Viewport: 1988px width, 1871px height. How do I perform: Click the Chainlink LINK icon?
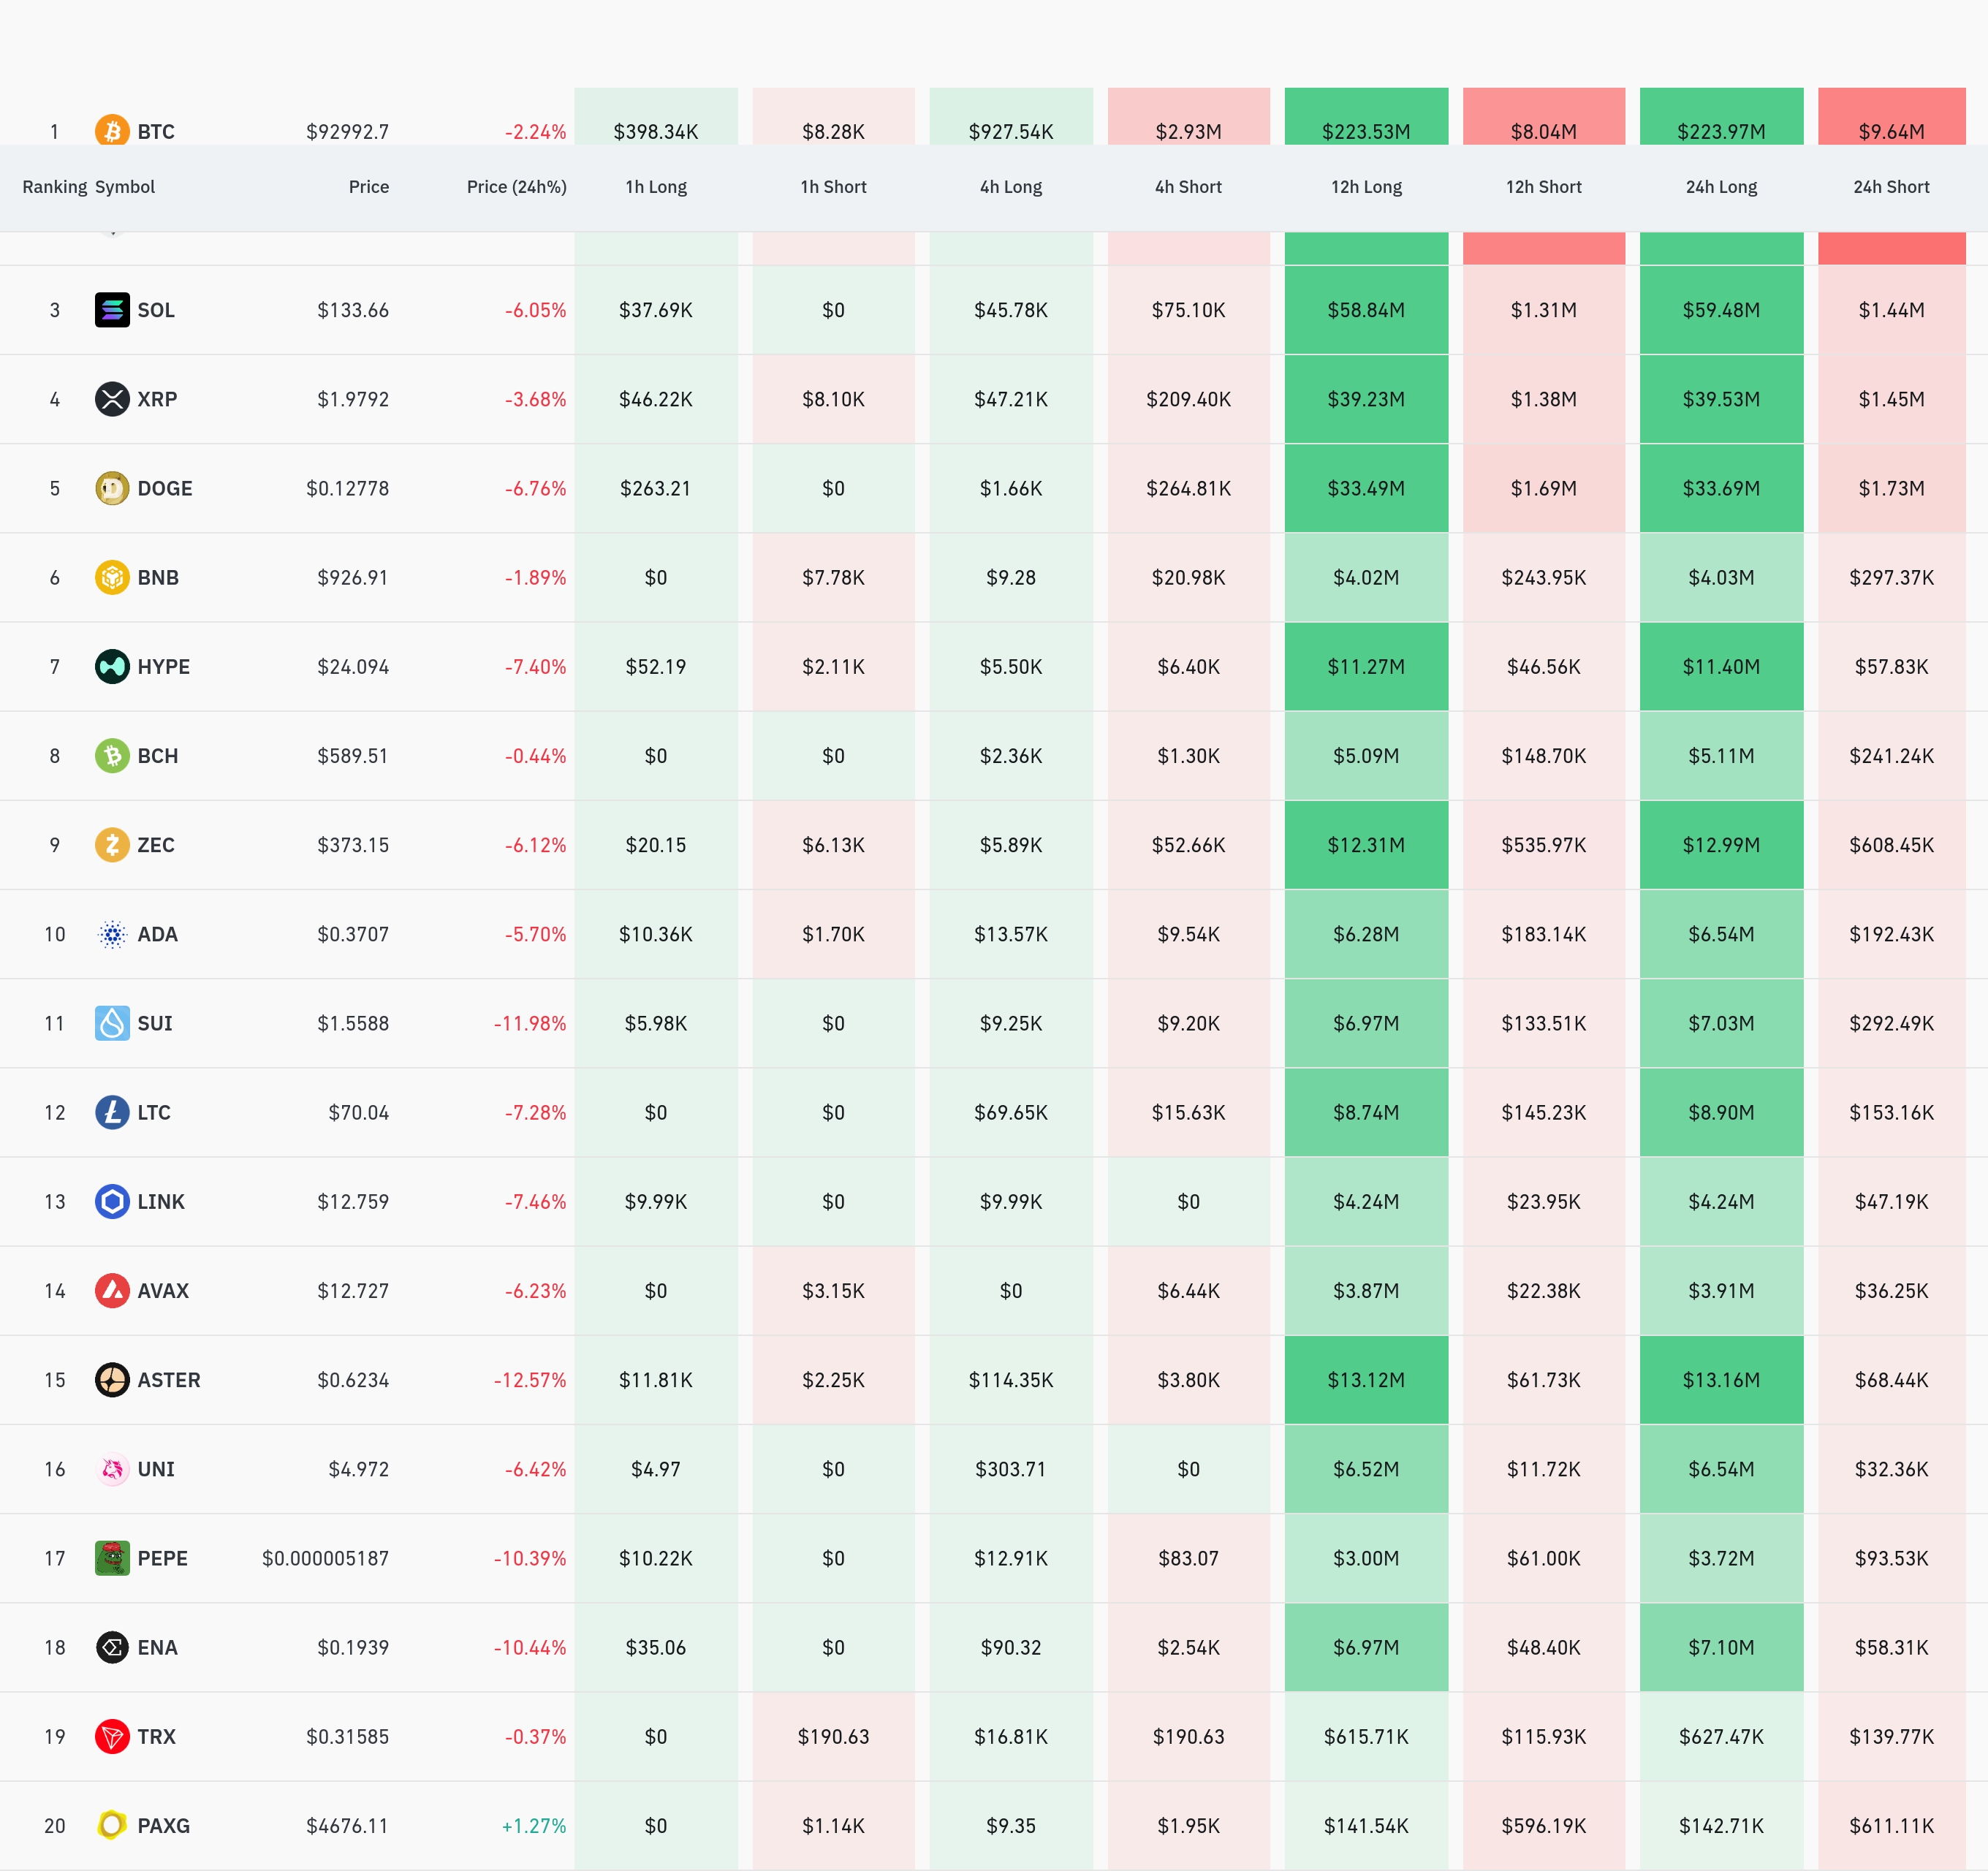[x=112, y=1201]
